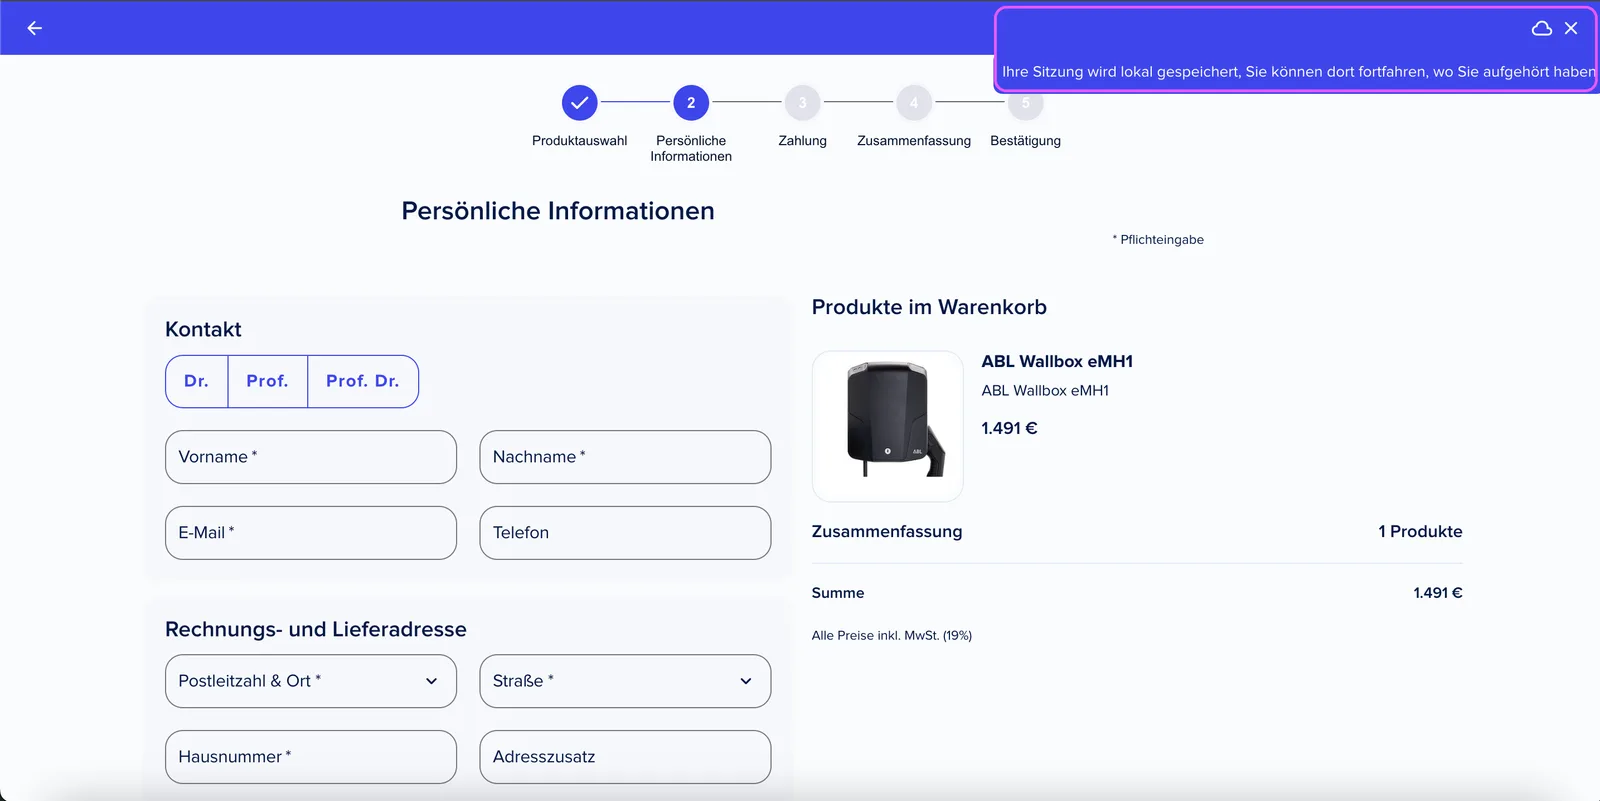Click the 'Kontakt' section heading

(x=203, y=330)
